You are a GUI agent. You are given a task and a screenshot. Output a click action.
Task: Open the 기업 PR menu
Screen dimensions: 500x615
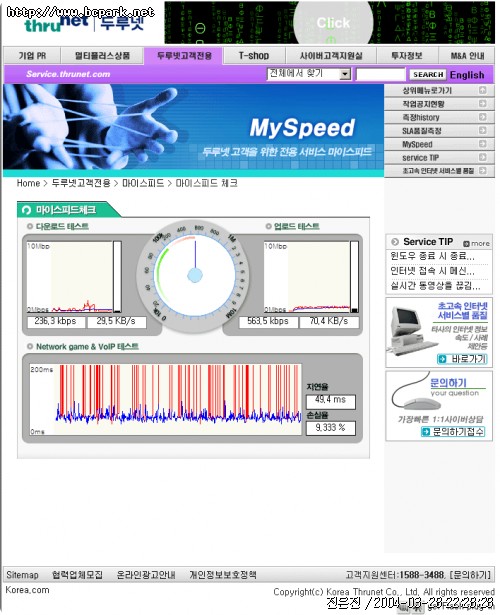[x=32, y=56]
